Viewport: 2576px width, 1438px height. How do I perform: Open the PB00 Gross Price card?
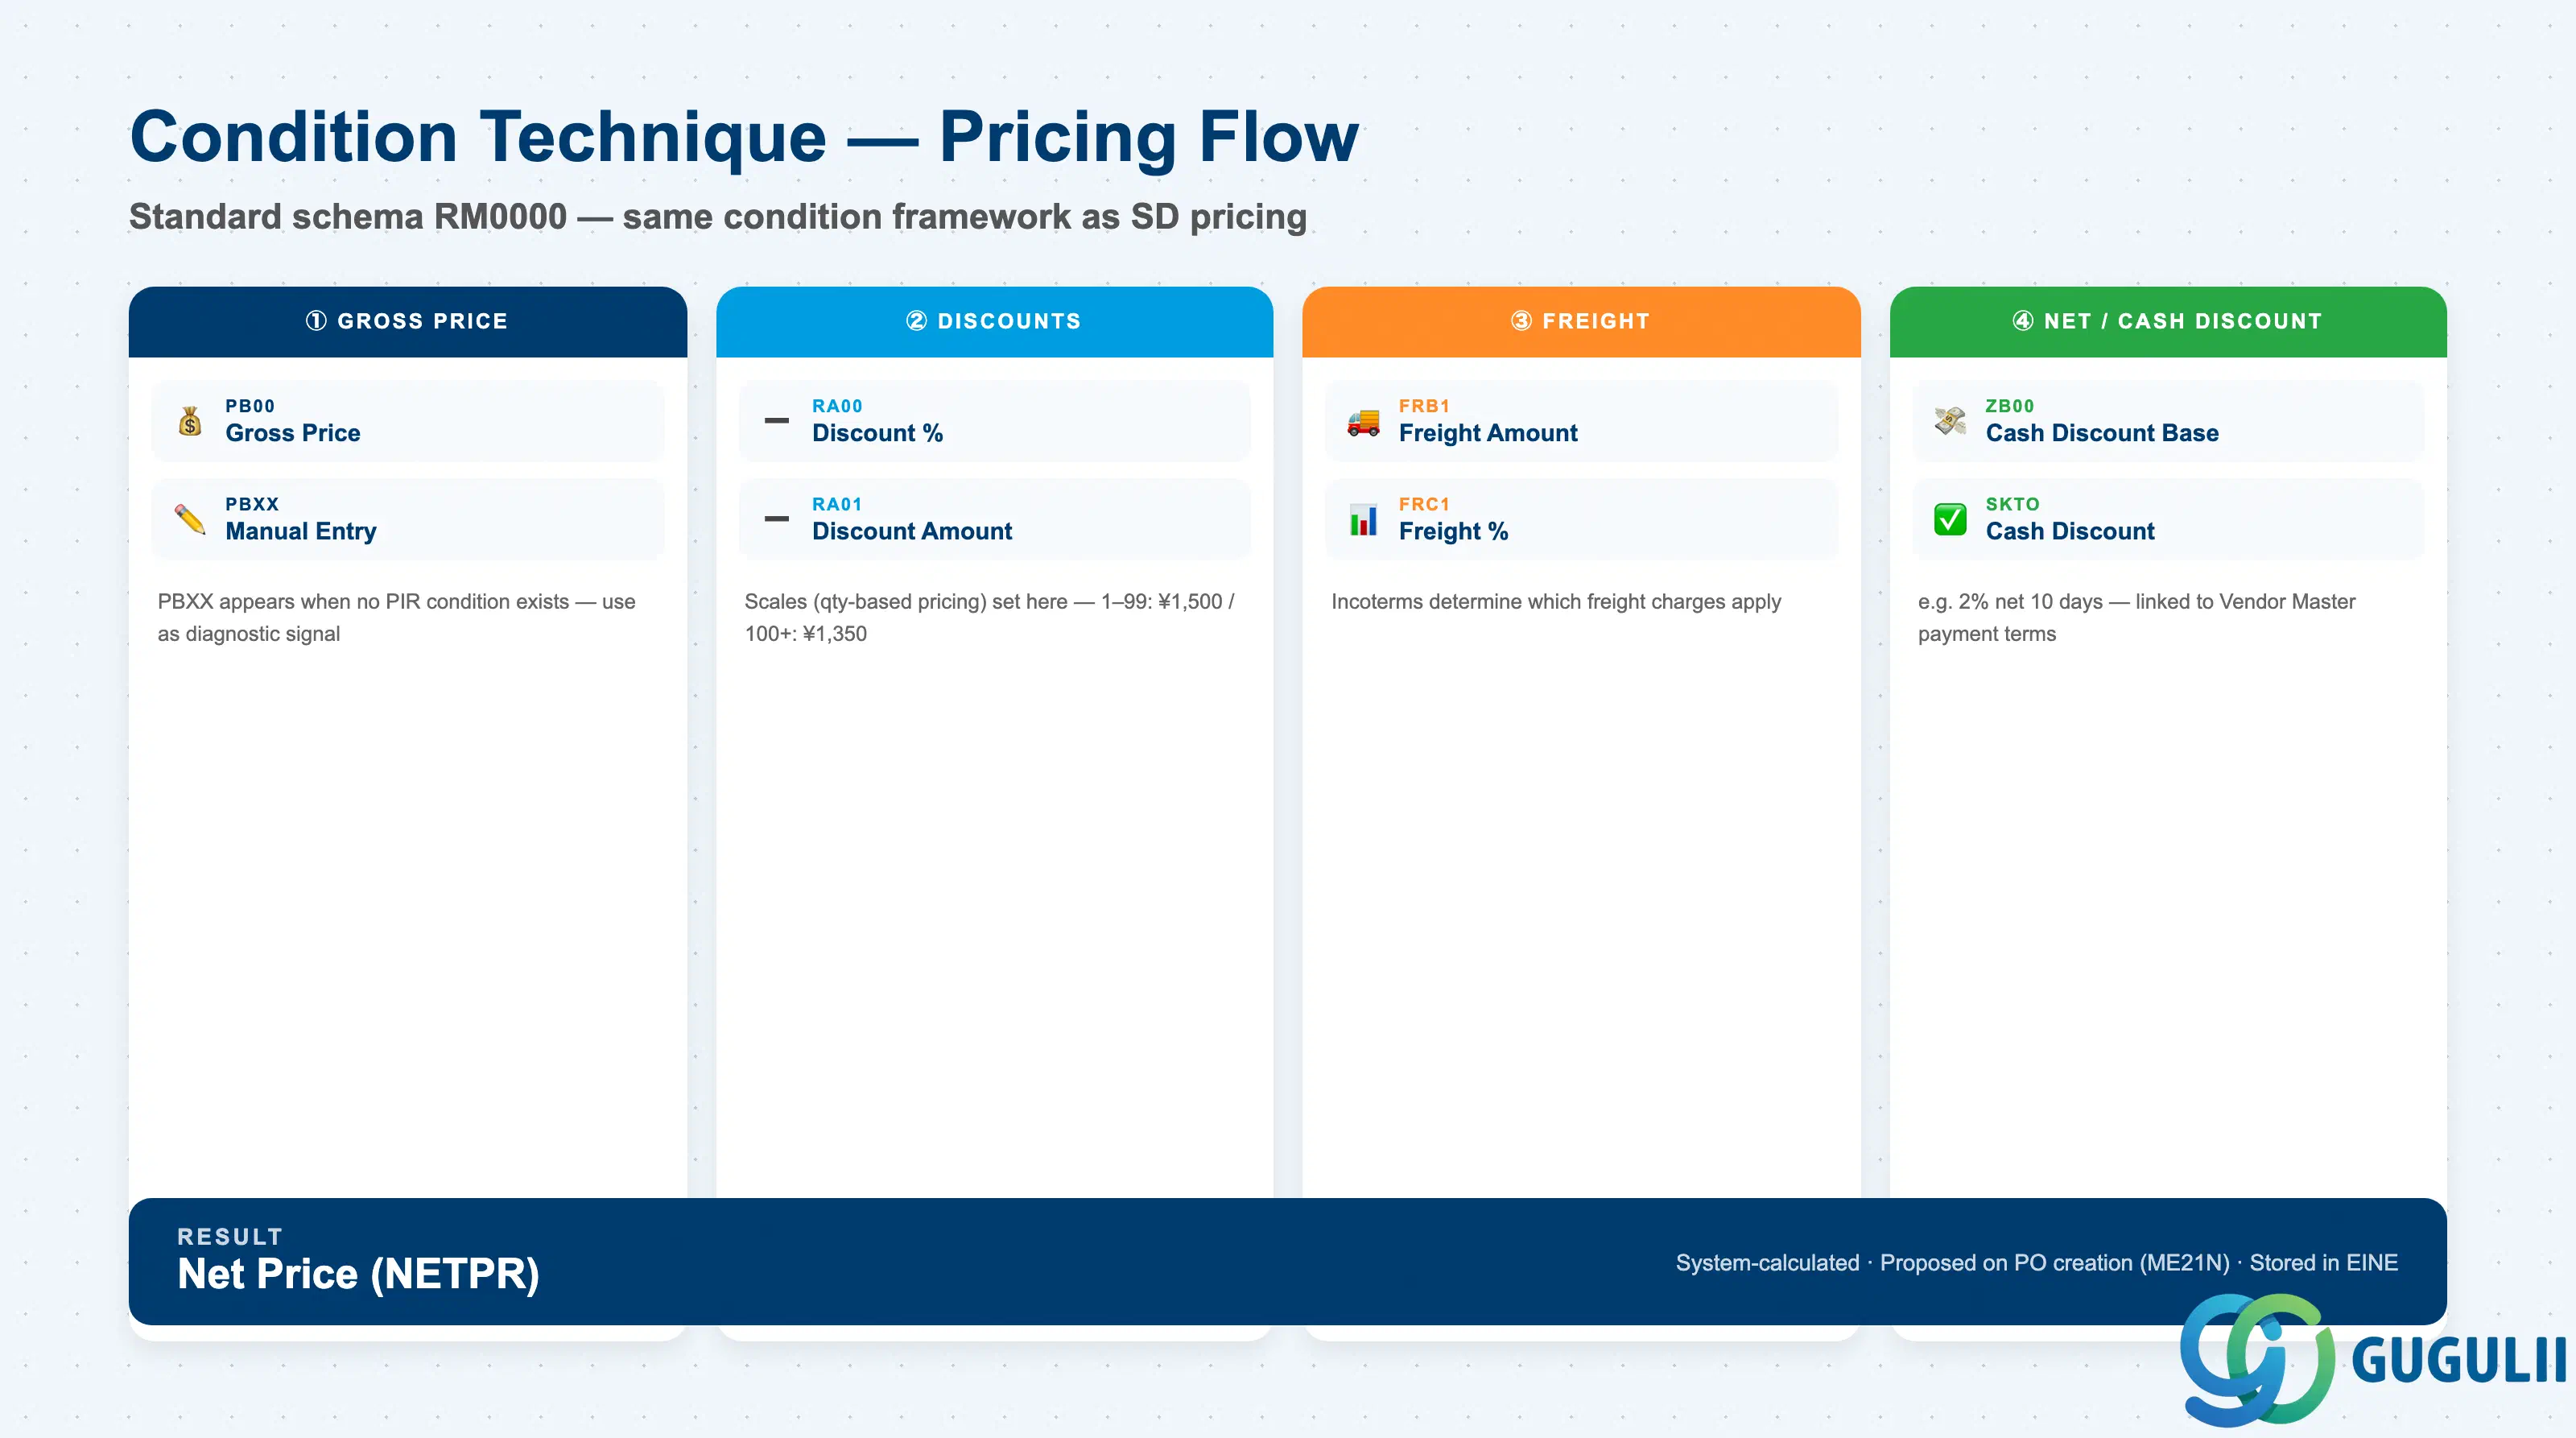coord(408,421)
